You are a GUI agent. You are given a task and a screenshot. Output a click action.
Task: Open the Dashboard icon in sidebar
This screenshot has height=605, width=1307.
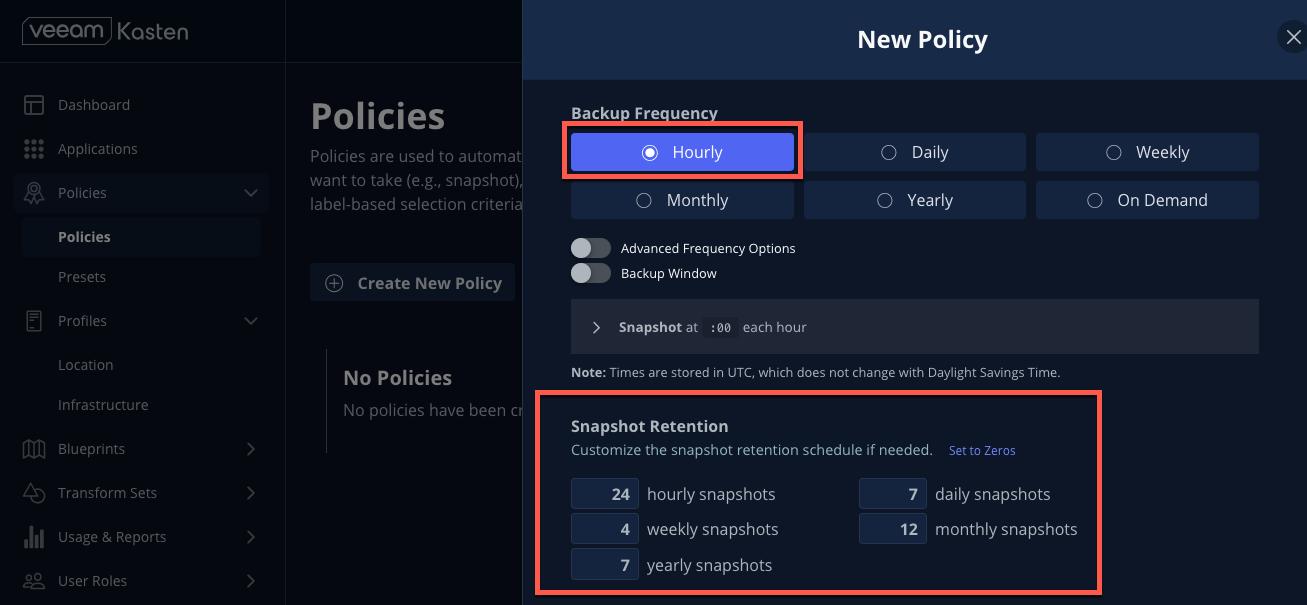click(34, 105)
